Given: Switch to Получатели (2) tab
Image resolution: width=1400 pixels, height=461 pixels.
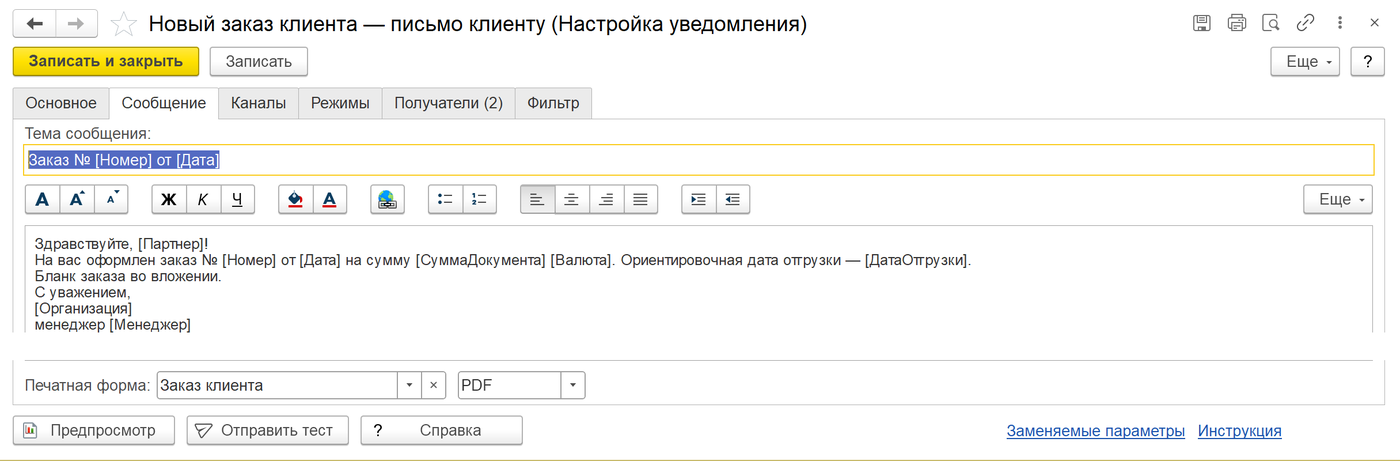Looking at the screenshot, I should (448, 103).
